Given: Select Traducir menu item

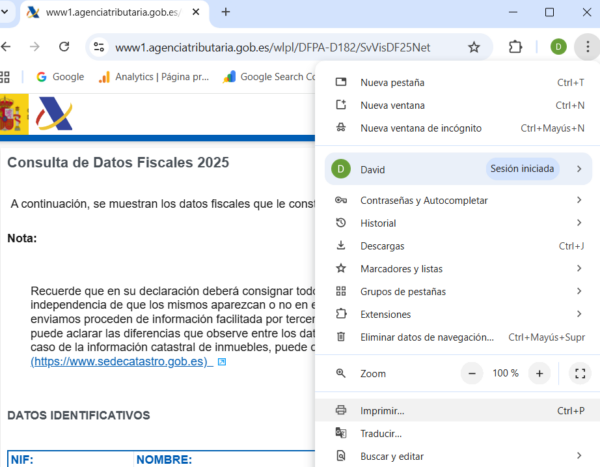Looking at the screenshot, I should (x=458, y=433).
